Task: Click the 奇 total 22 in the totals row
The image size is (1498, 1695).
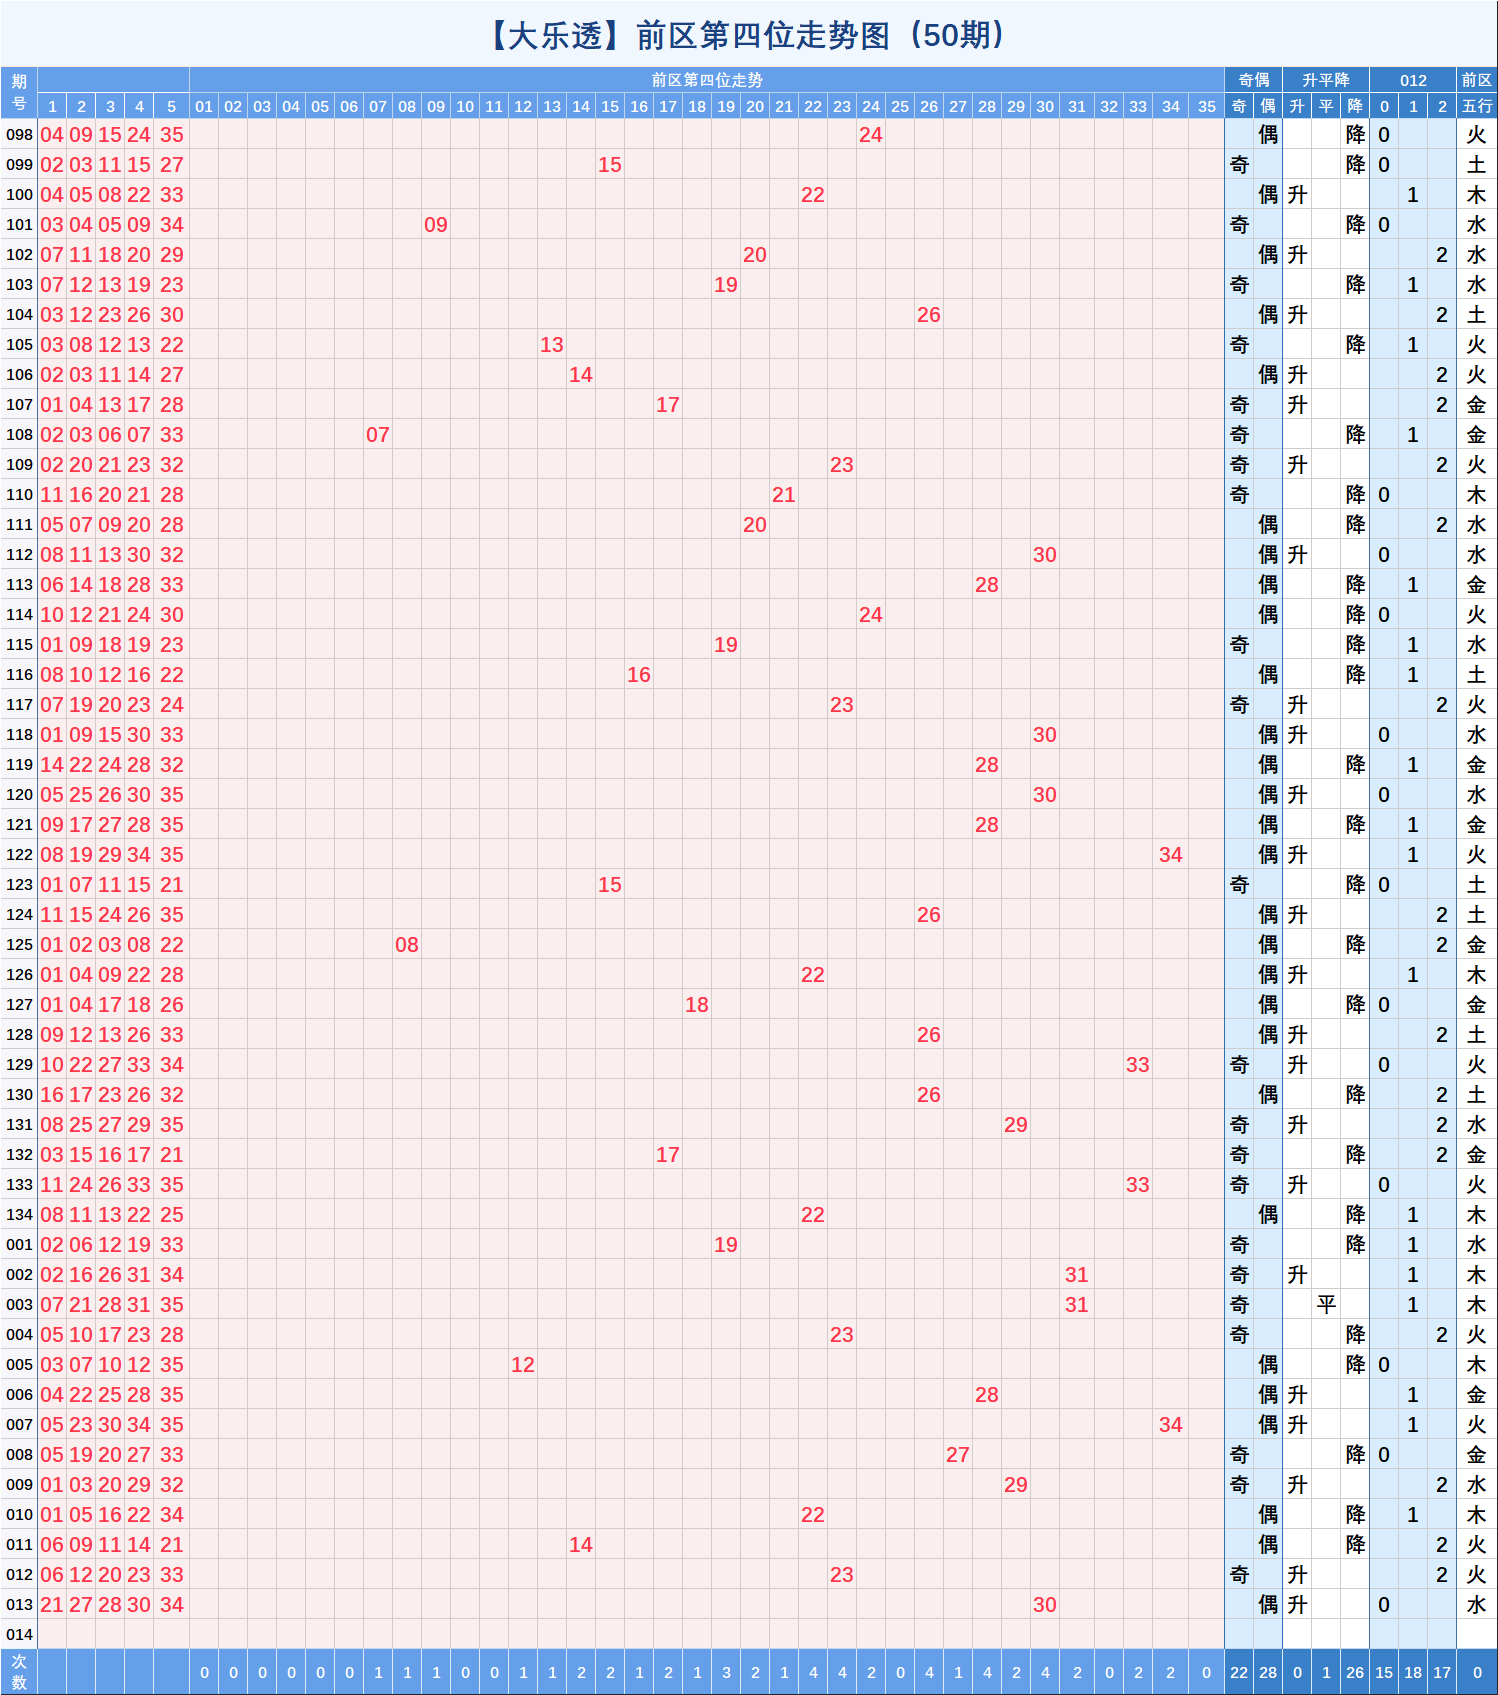Action: [1239, 1672]
